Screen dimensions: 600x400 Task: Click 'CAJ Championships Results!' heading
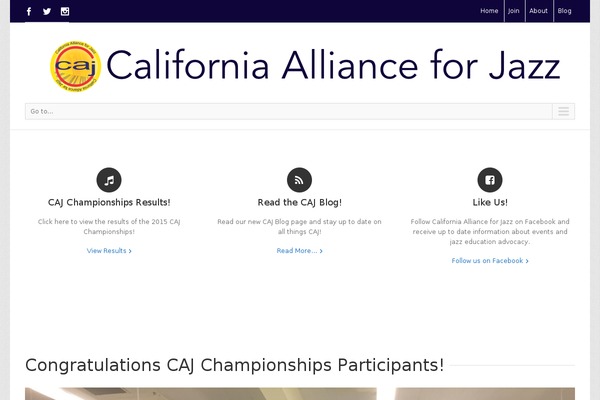109,203
